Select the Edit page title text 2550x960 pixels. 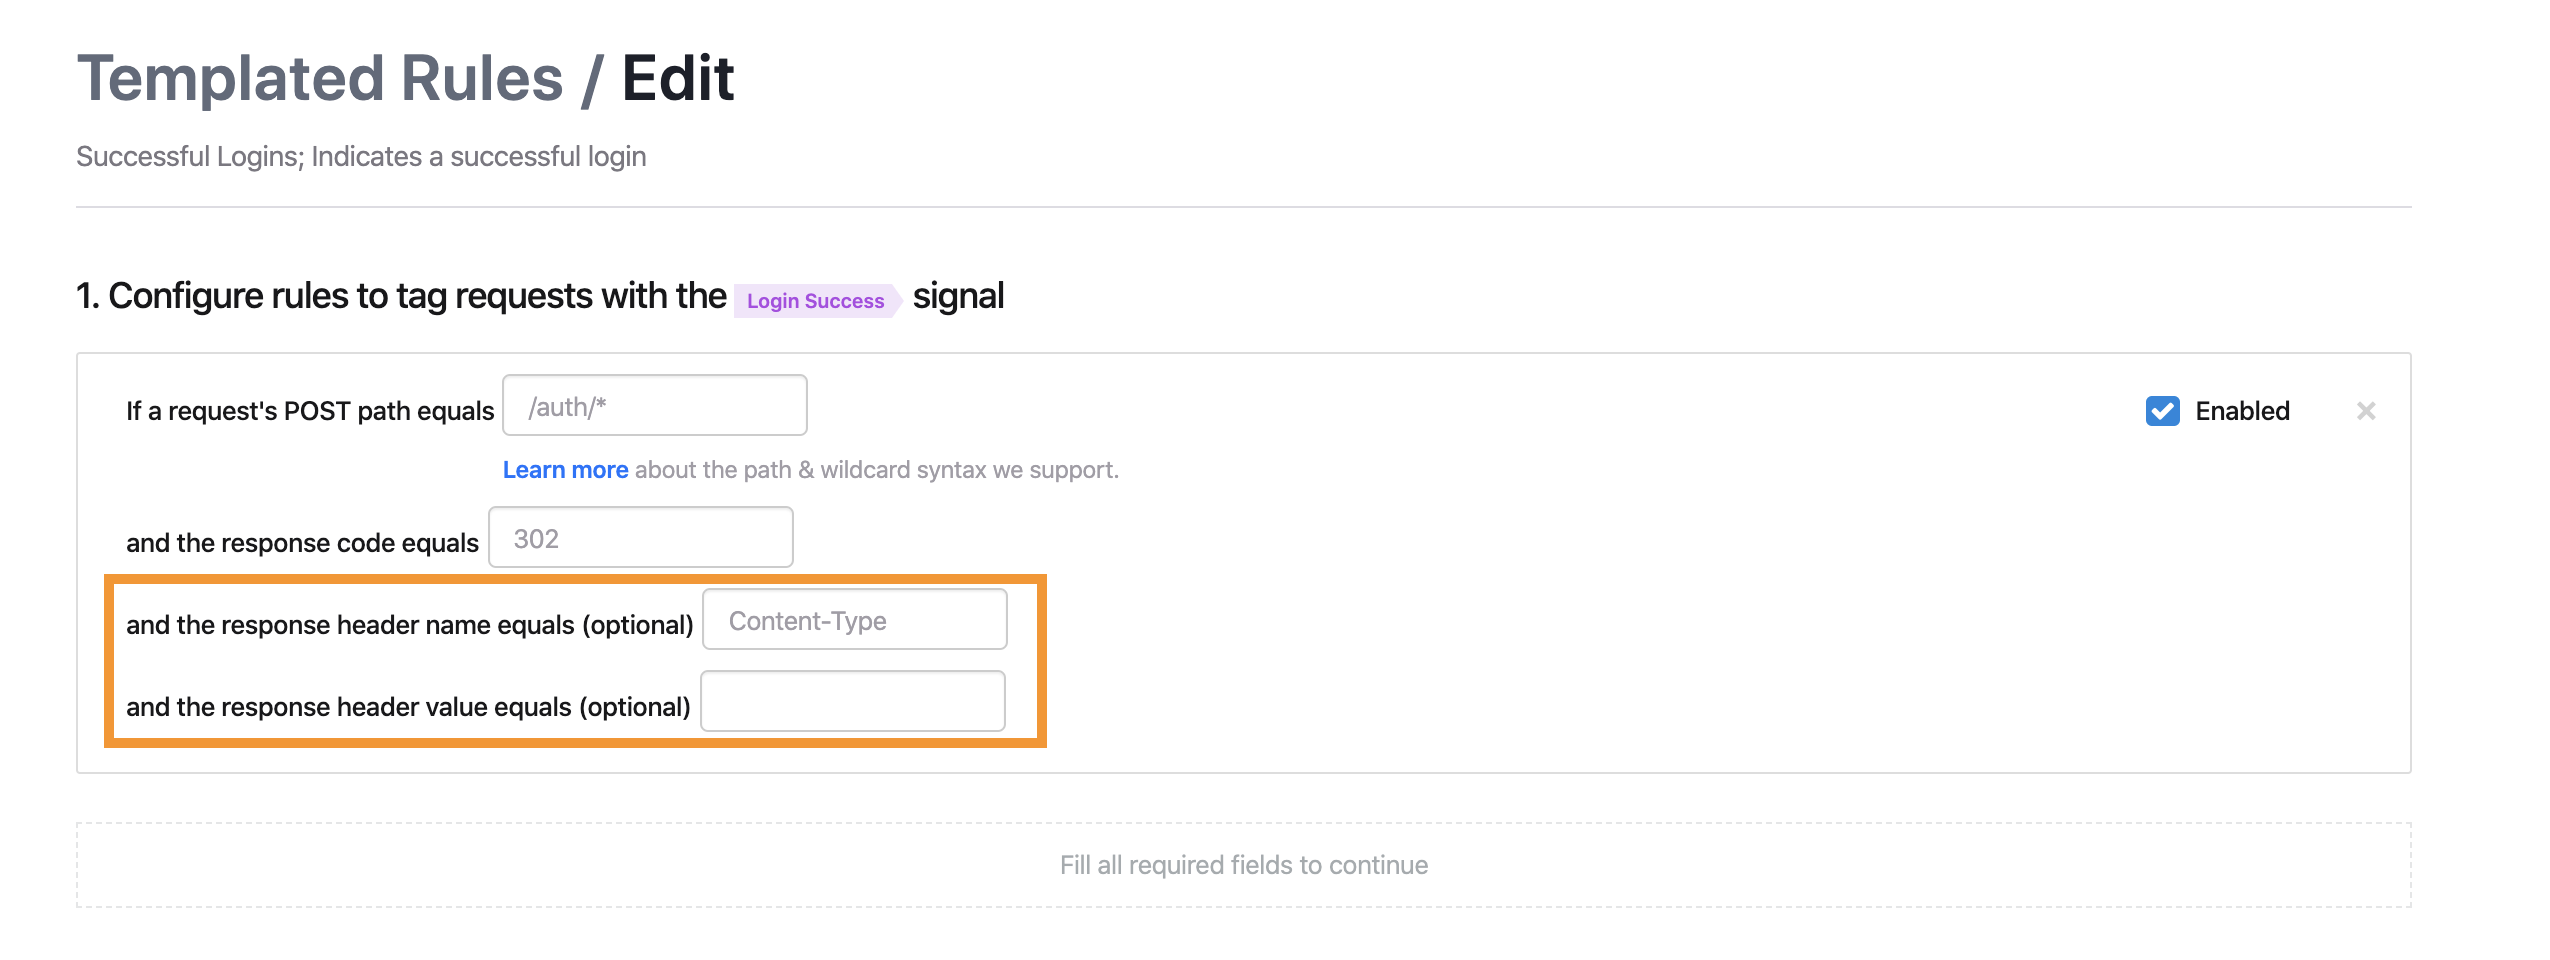coord(677,78)
